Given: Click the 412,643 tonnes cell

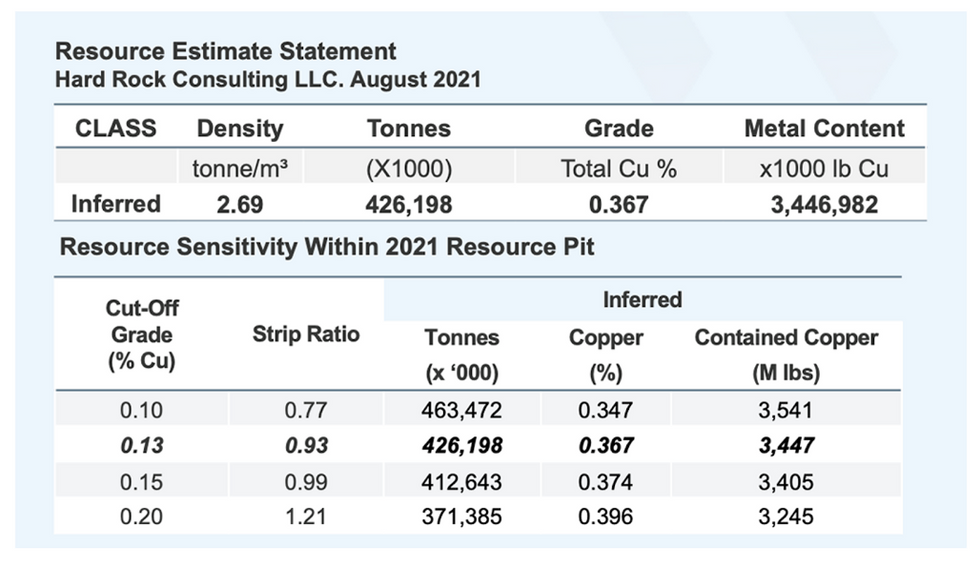Looking at the screenshot, I should pos(462,482).
